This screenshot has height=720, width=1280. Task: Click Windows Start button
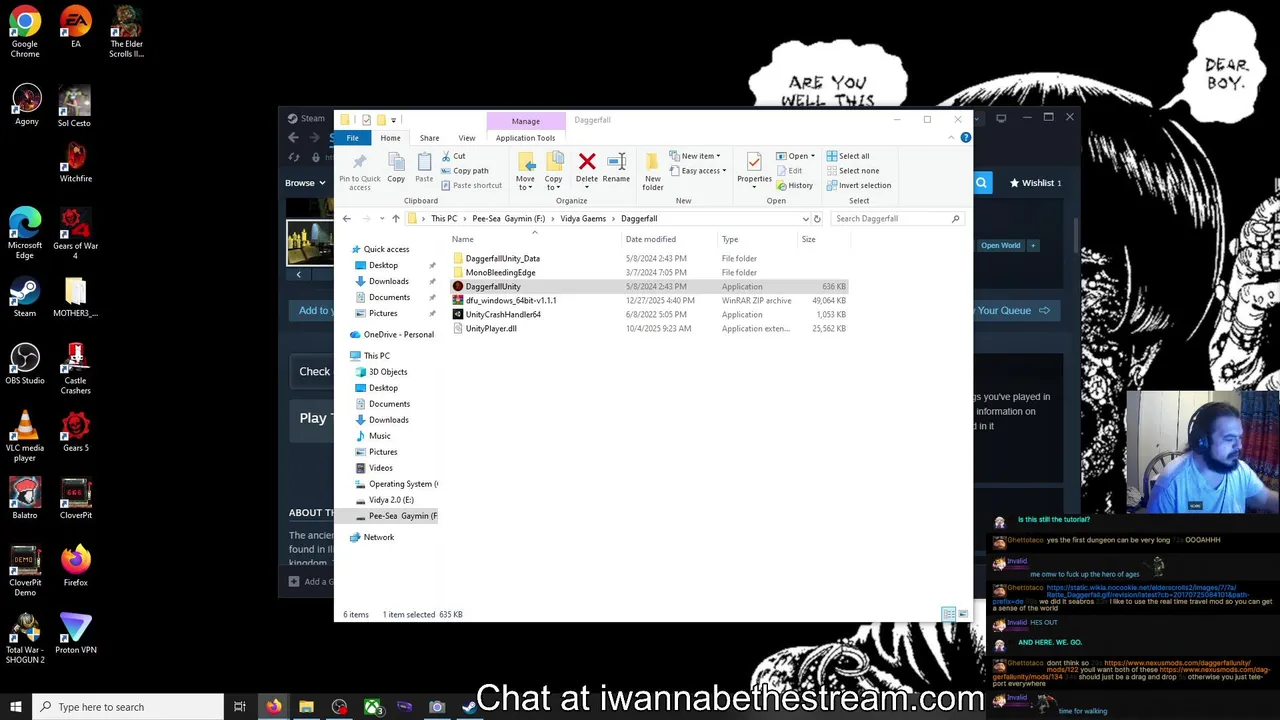[x=15, y=707]
